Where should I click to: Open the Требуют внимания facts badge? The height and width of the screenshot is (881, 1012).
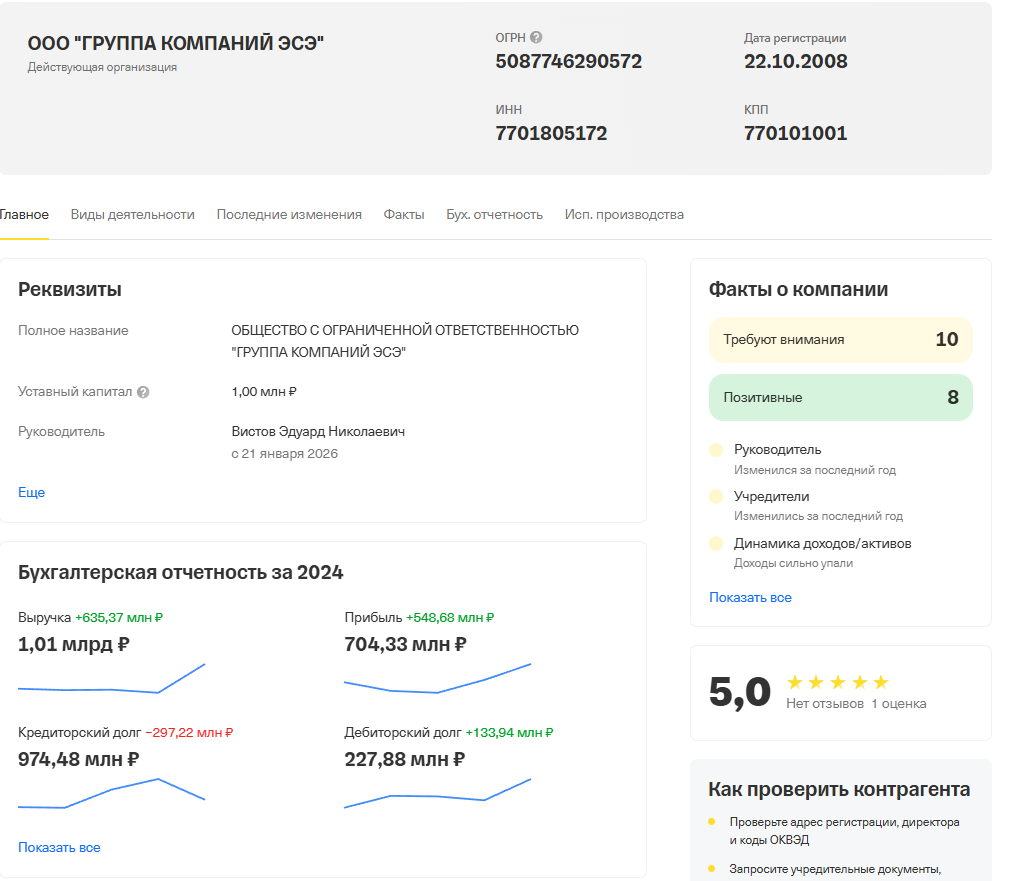(x=840, y=340)
